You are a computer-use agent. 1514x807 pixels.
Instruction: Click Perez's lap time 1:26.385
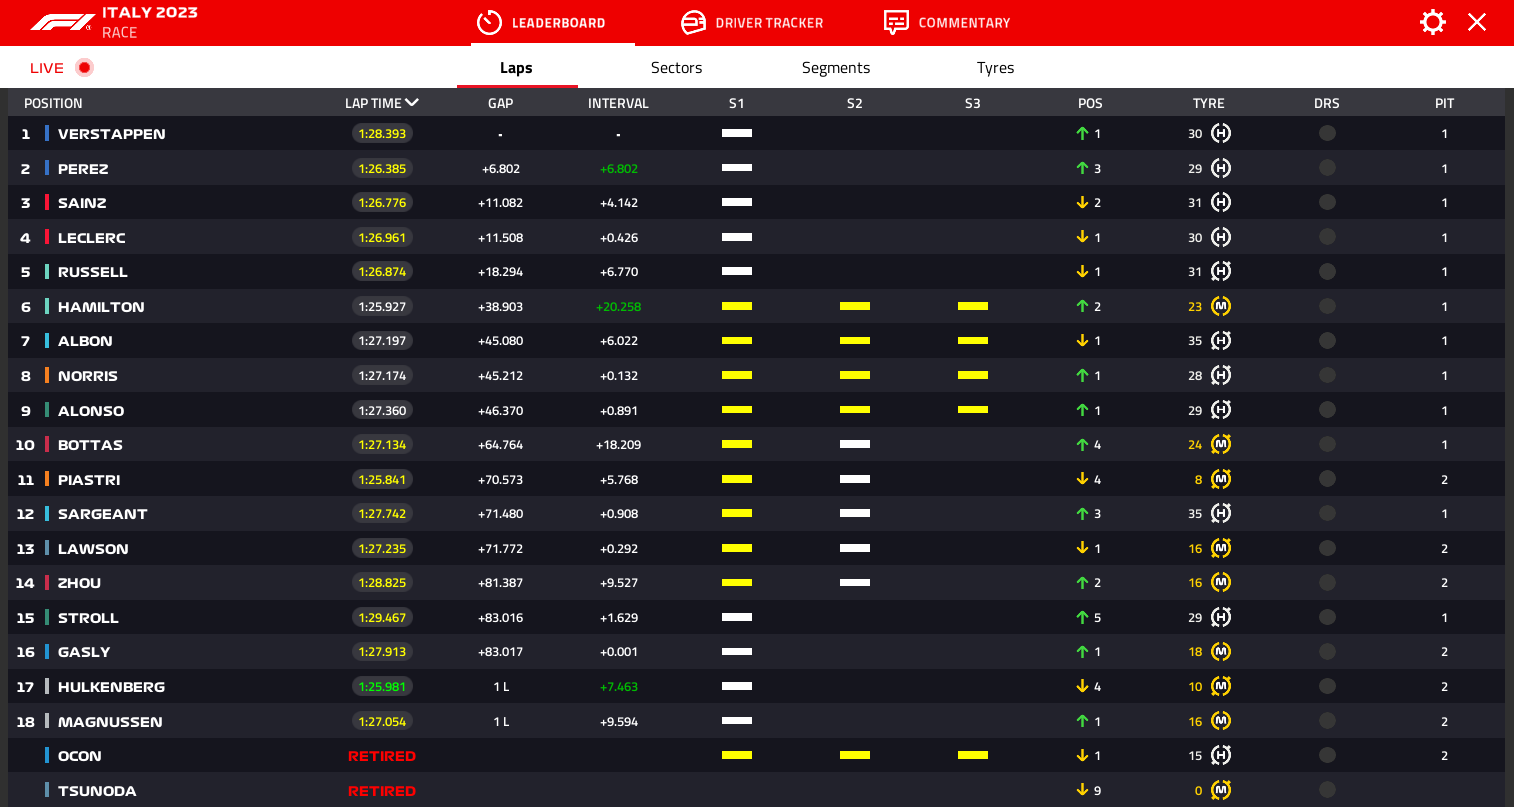[x=382, y=168]
